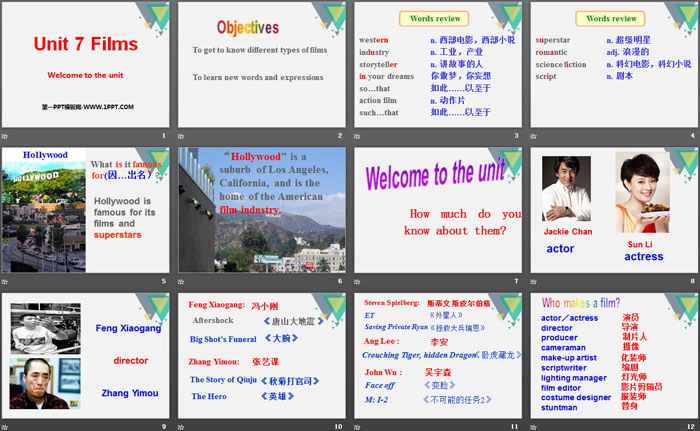Click slide number 9 label
Viewport: 700px width, 431px height.
163,427
